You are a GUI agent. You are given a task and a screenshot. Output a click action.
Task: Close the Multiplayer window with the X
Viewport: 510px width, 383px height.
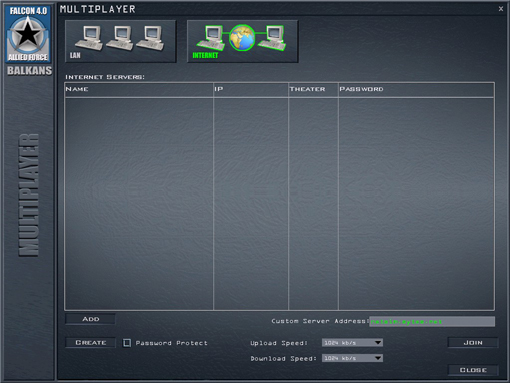[501, 9]
